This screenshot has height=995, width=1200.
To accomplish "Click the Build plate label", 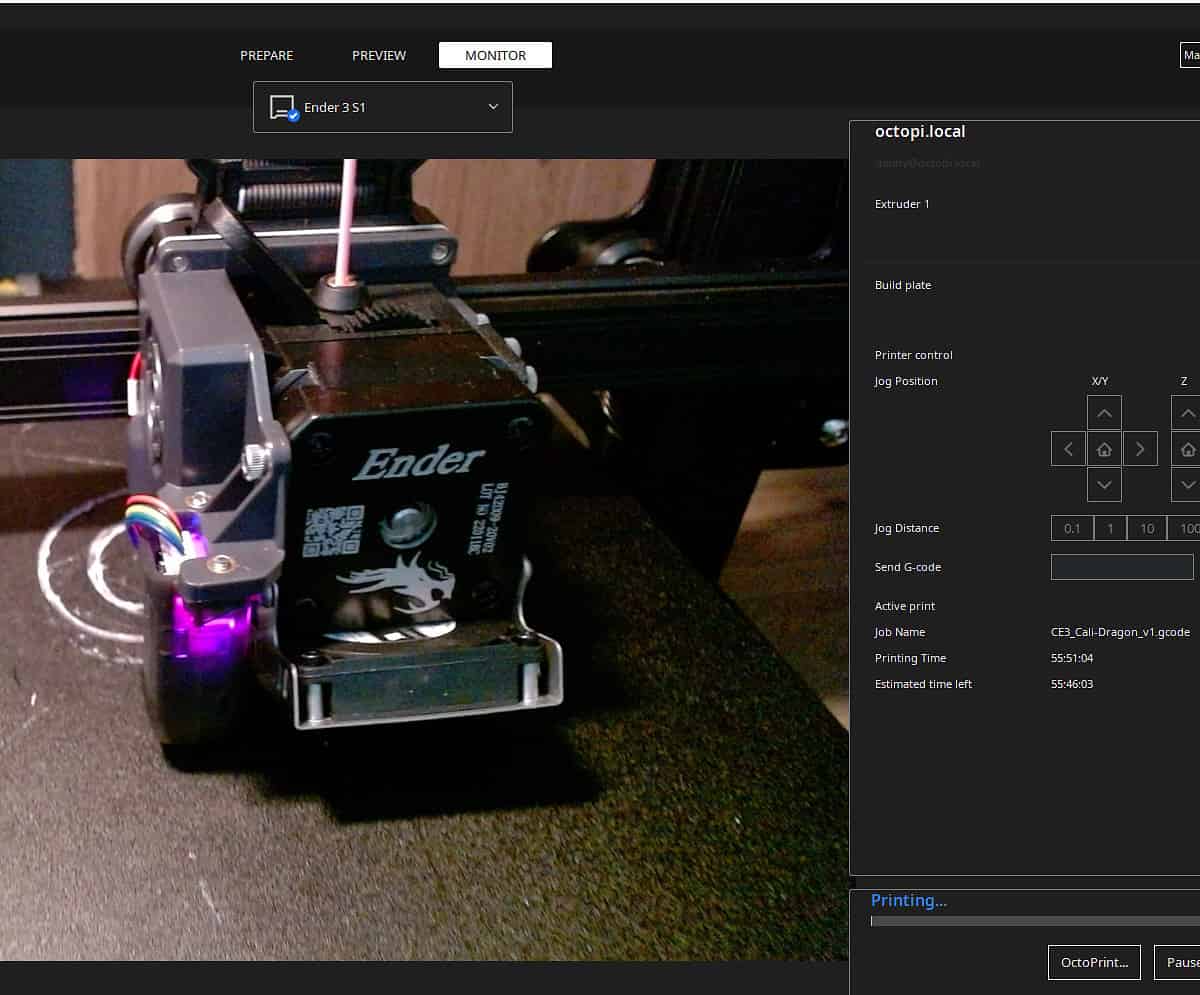I will coord(903,285).
